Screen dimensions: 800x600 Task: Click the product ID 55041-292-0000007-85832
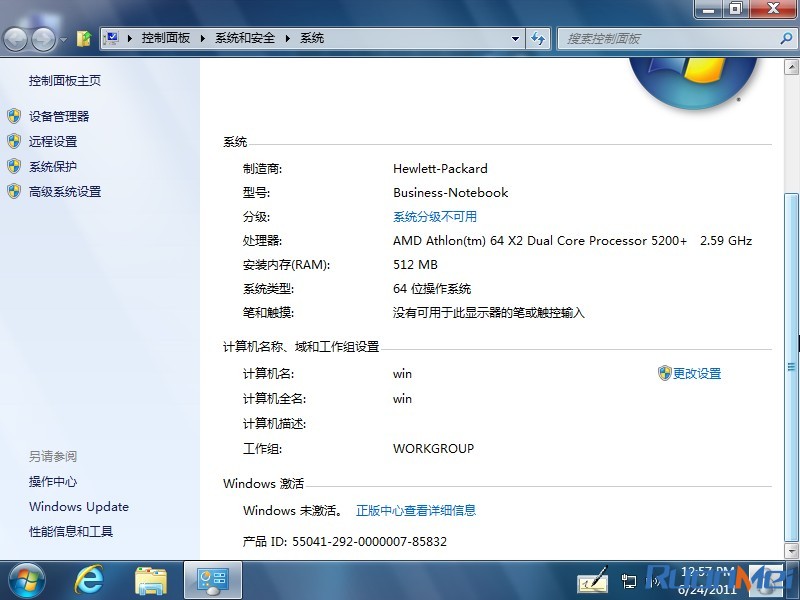(369, 541)
